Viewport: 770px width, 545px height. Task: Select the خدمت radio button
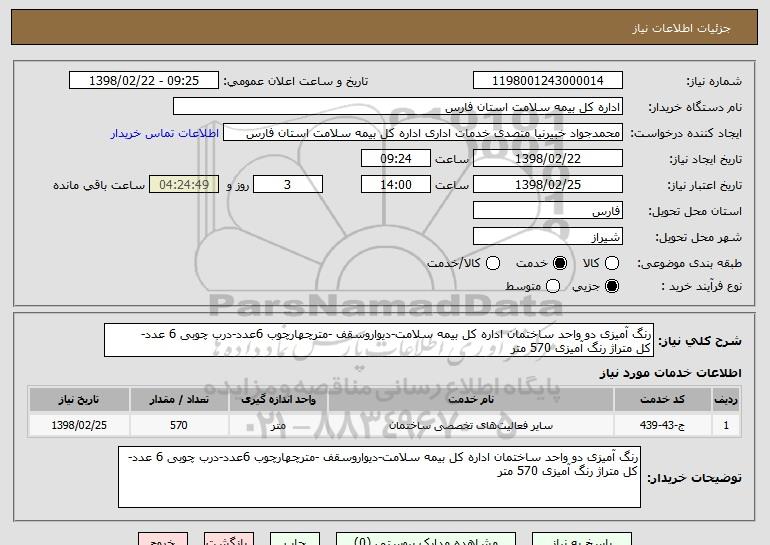pyautogui.click(x=560, y=263)
